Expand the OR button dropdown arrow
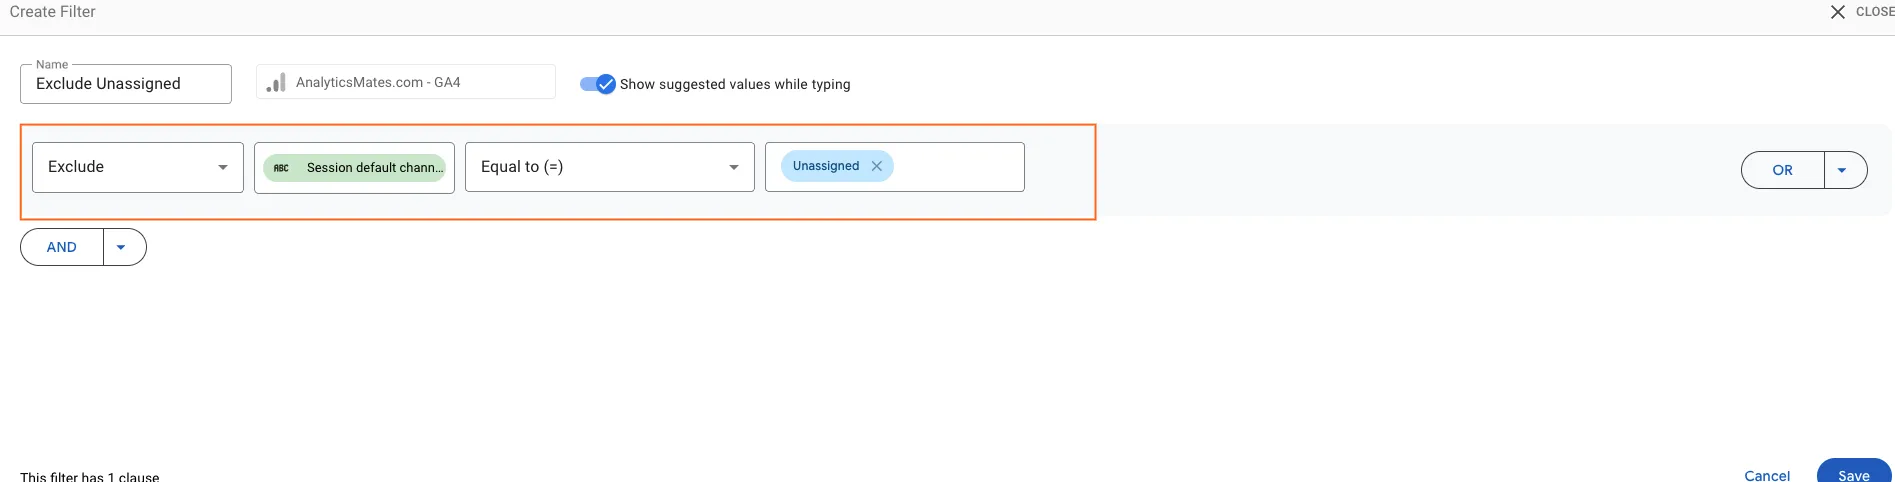The image size is (1895, 482). (1845, 170)
